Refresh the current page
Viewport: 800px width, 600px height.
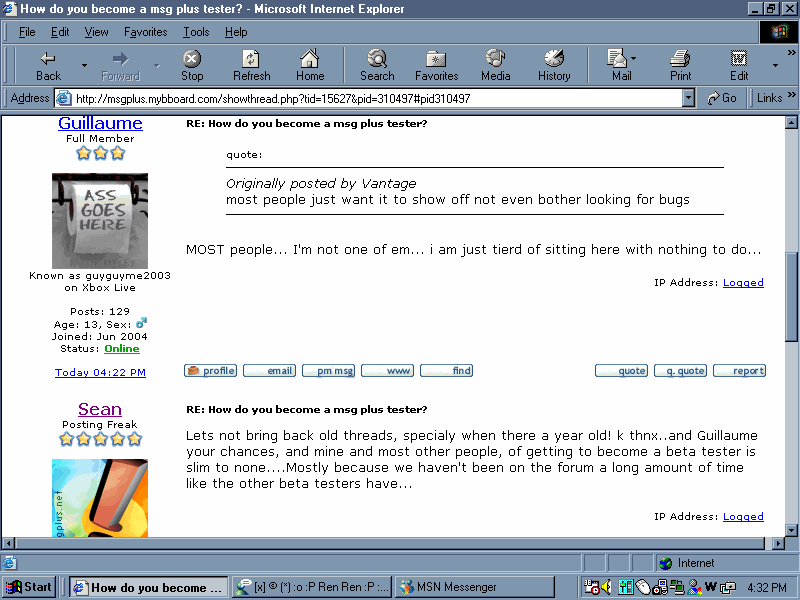point(251,66)
